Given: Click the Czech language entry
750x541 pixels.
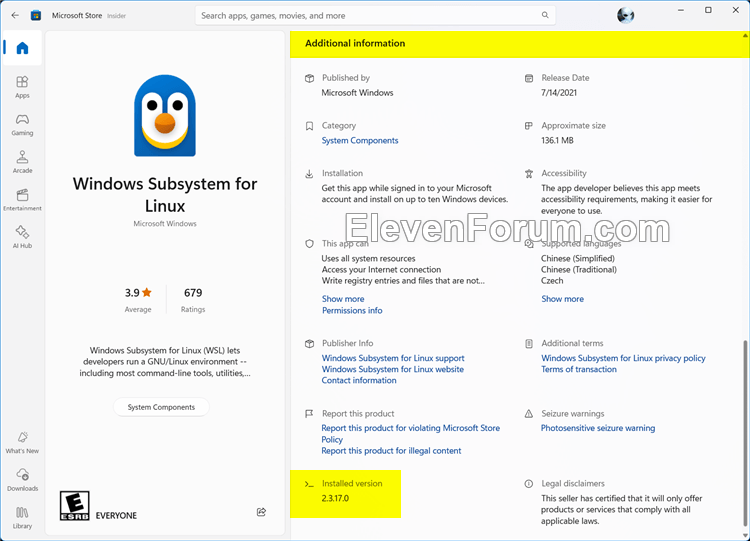Looking at the screenshot, I should click(552, 281).
